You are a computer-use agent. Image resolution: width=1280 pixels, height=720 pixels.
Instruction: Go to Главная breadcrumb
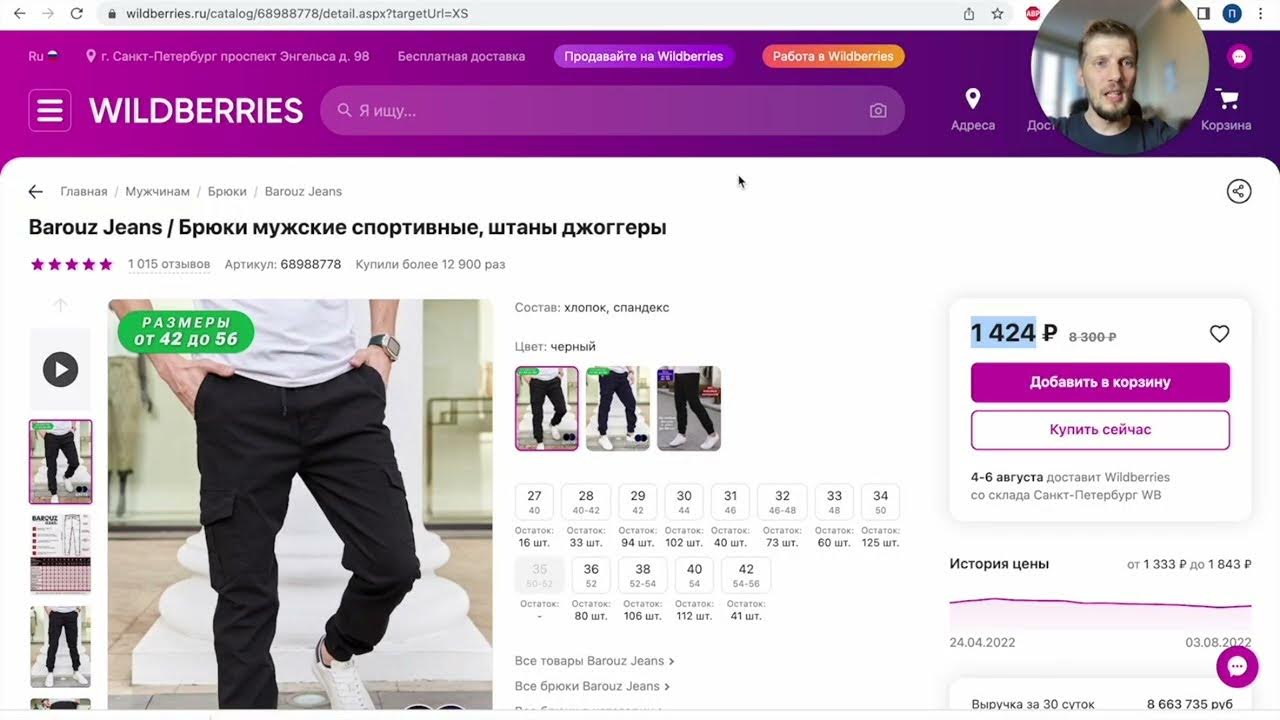(x=84, y=191)
